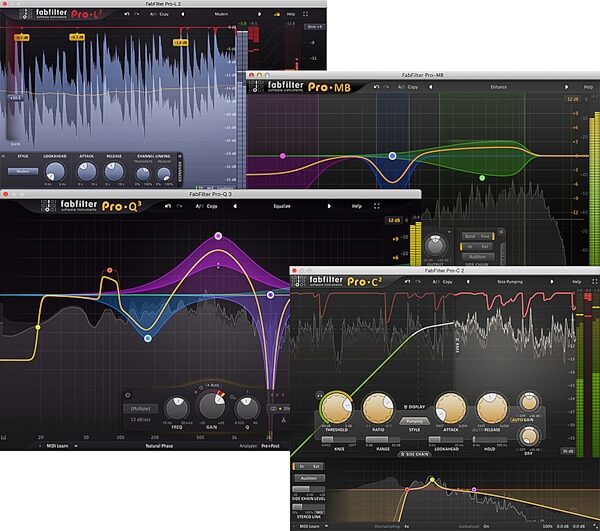Click the Attack knob in Pro-L 2
Viewport: 600px width, 531px height.
86,171
